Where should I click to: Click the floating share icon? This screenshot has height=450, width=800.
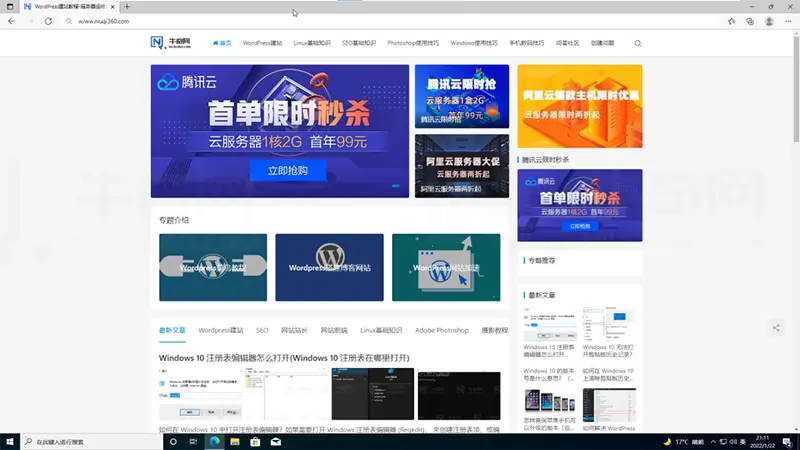pyautogui.click(x=776, y=328)
